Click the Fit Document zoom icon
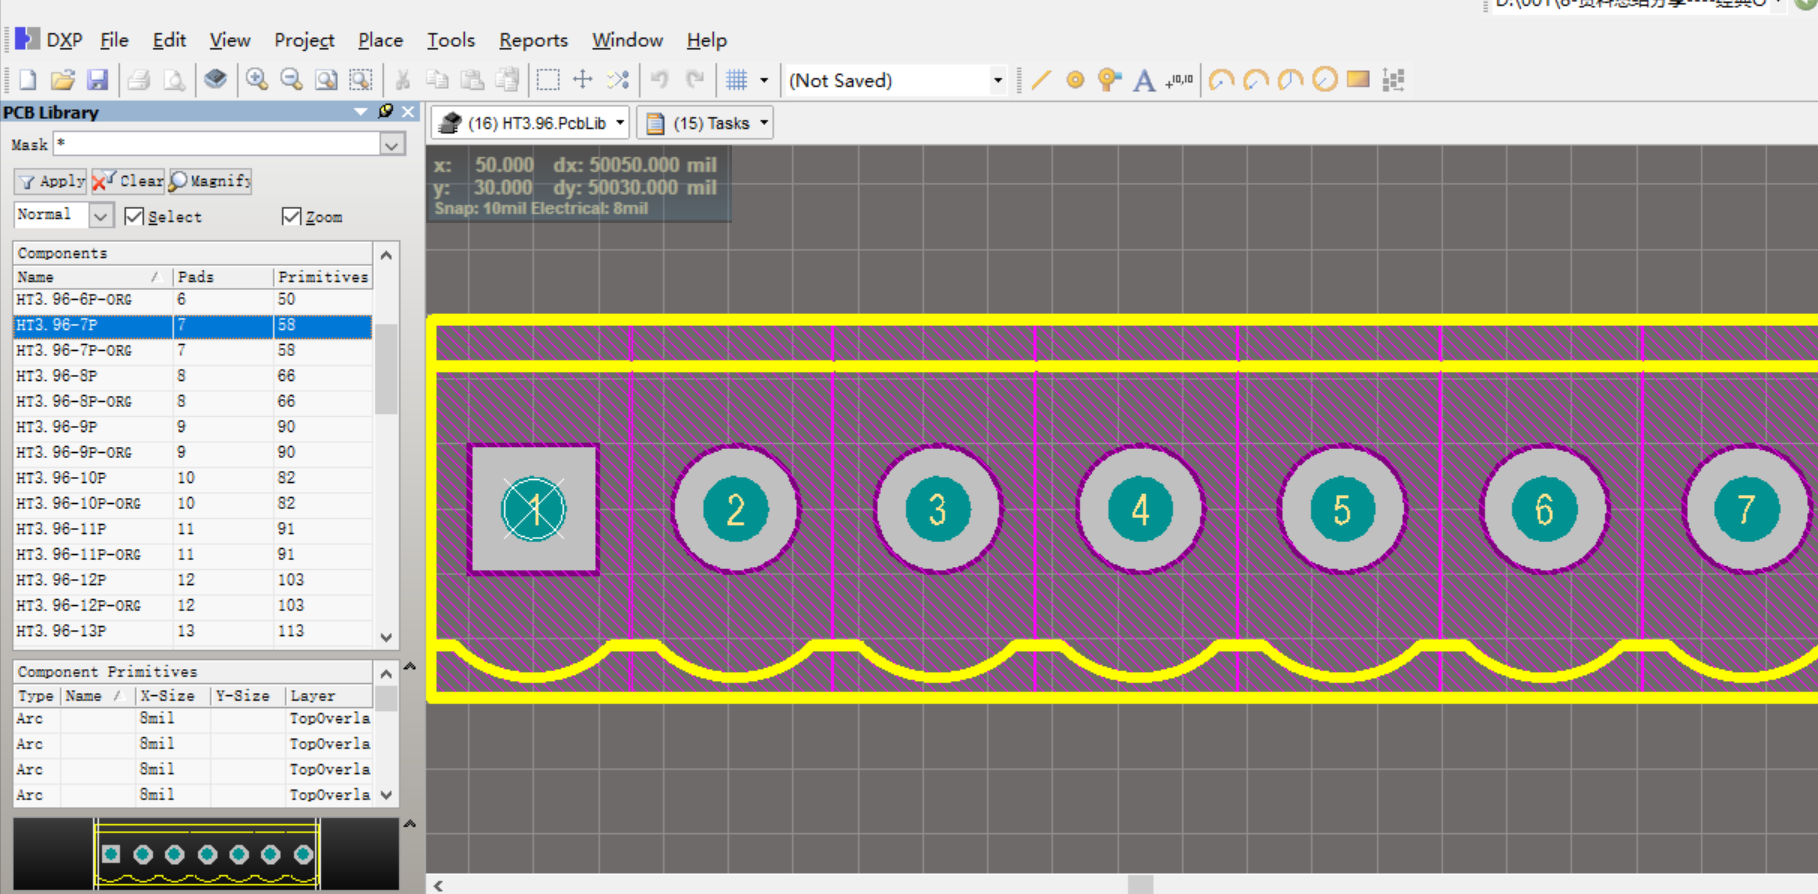 pos(326,80)
